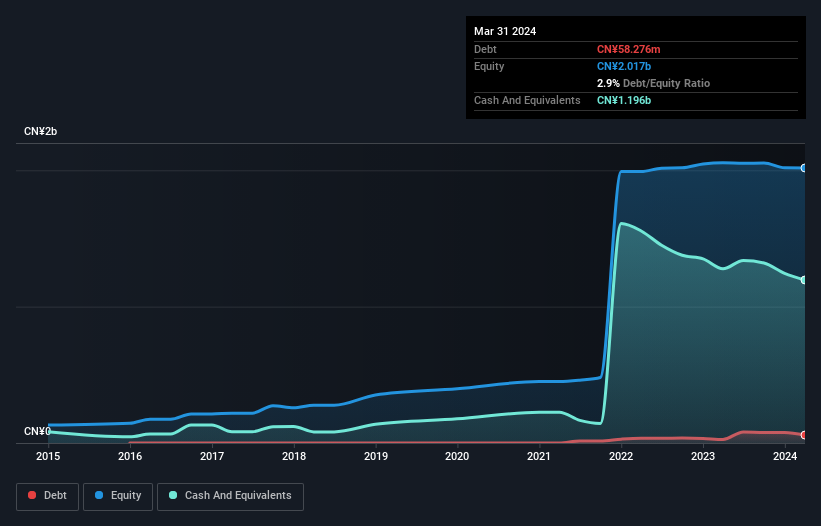The image size is (821, 526).
Task: Click the red Debt legend dot
Action: click(x=32, y=495)
